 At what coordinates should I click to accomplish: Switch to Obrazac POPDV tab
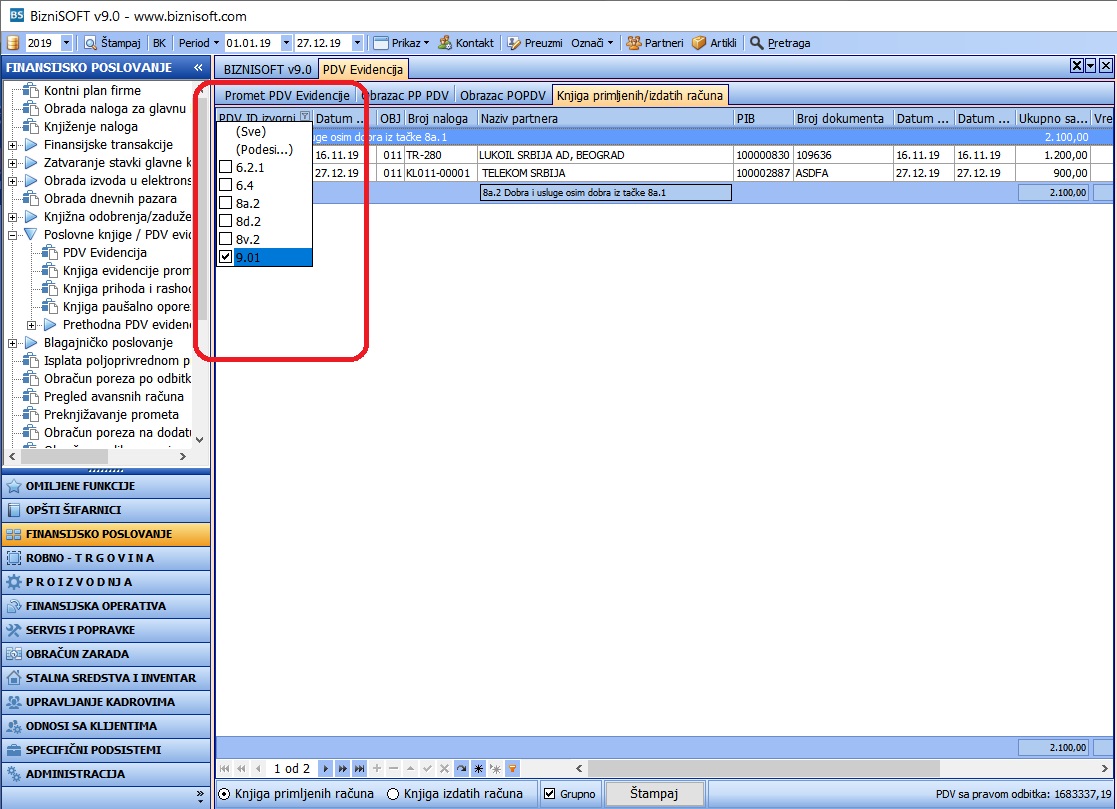(502, 95)
